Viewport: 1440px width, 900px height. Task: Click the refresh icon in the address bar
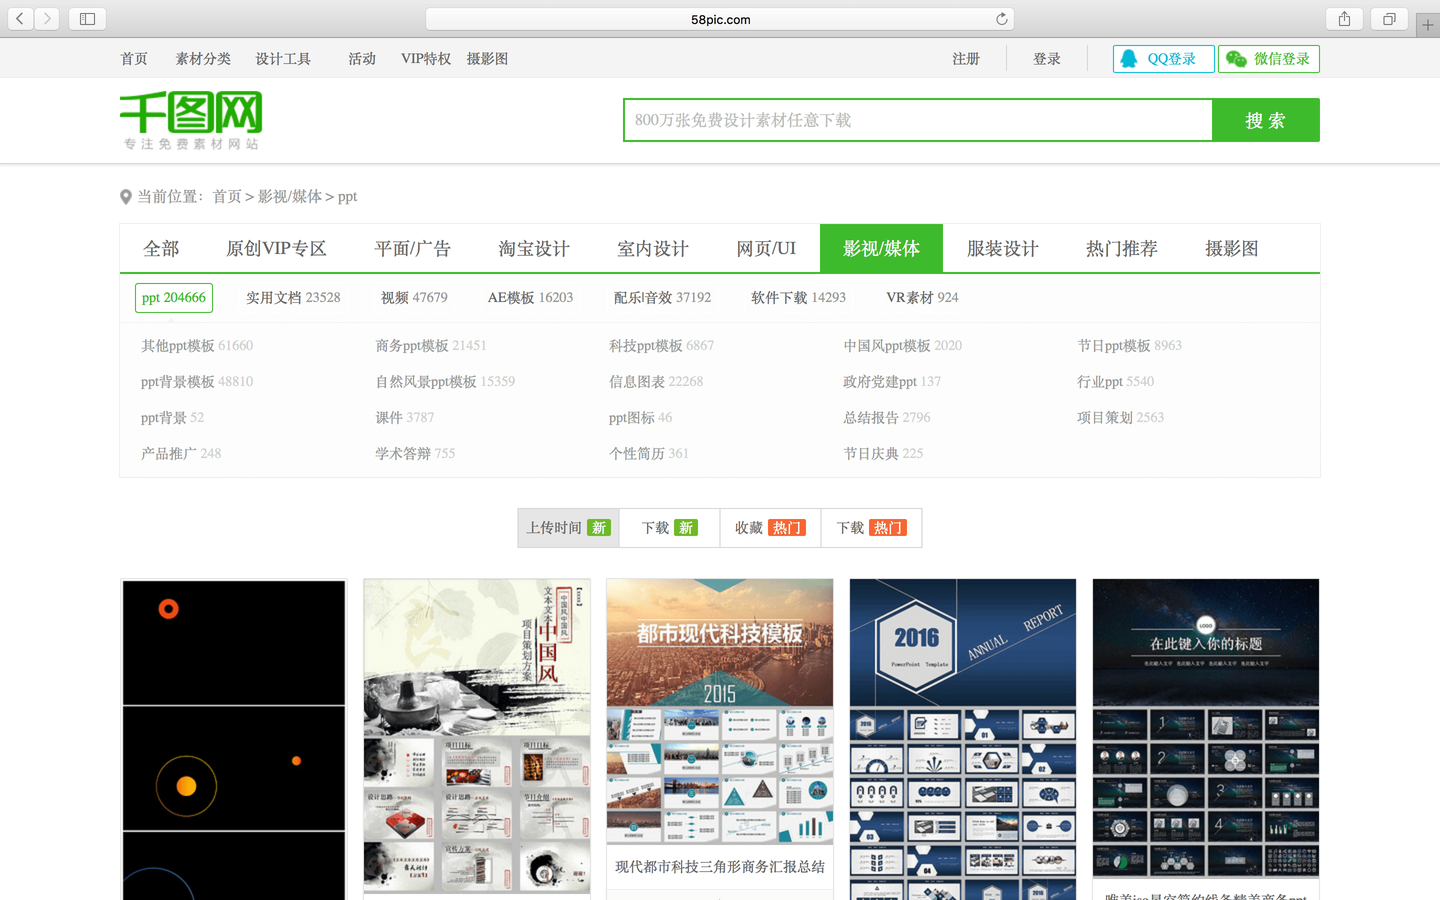1001,18
